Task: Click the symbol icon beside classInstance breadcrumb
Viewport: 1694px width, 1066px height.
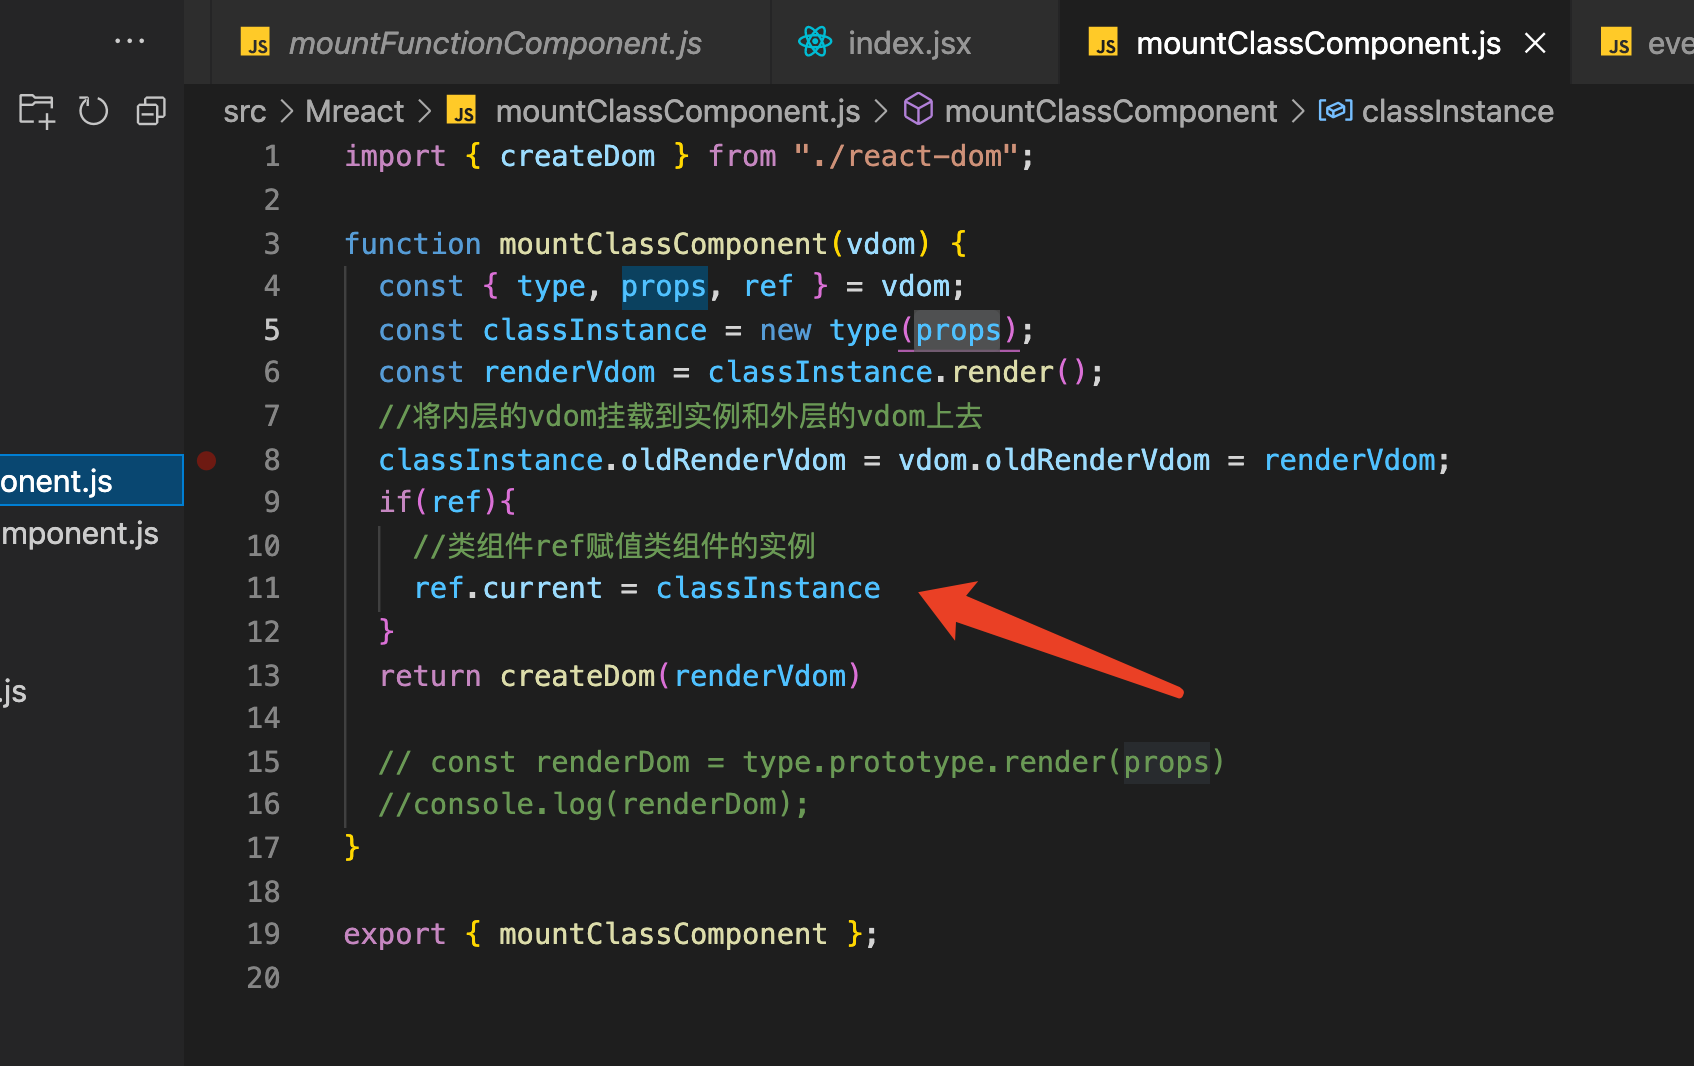Action: pyautogui.click(x=1336, y=110)
